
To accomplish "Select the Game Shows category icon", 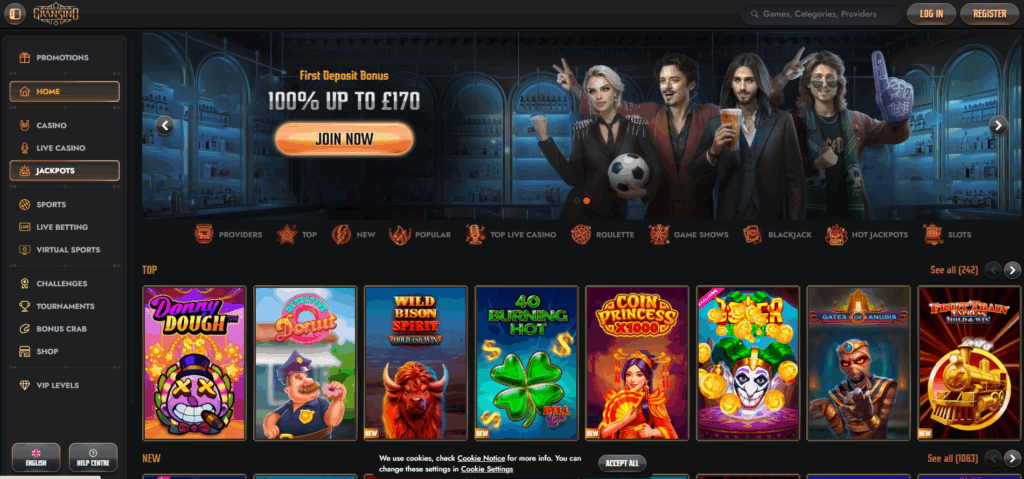I will 658,235.
